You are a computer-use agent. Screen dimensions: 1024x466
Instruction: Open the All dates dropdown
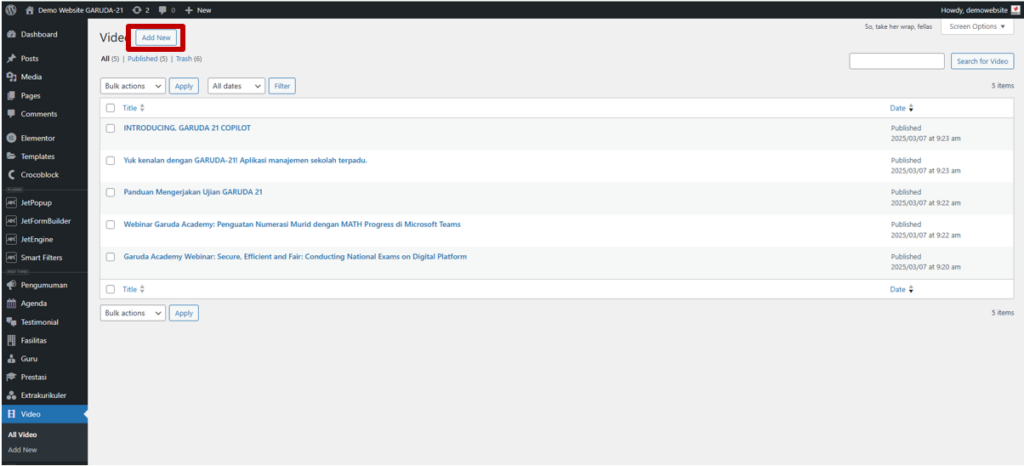click(236, 86)
